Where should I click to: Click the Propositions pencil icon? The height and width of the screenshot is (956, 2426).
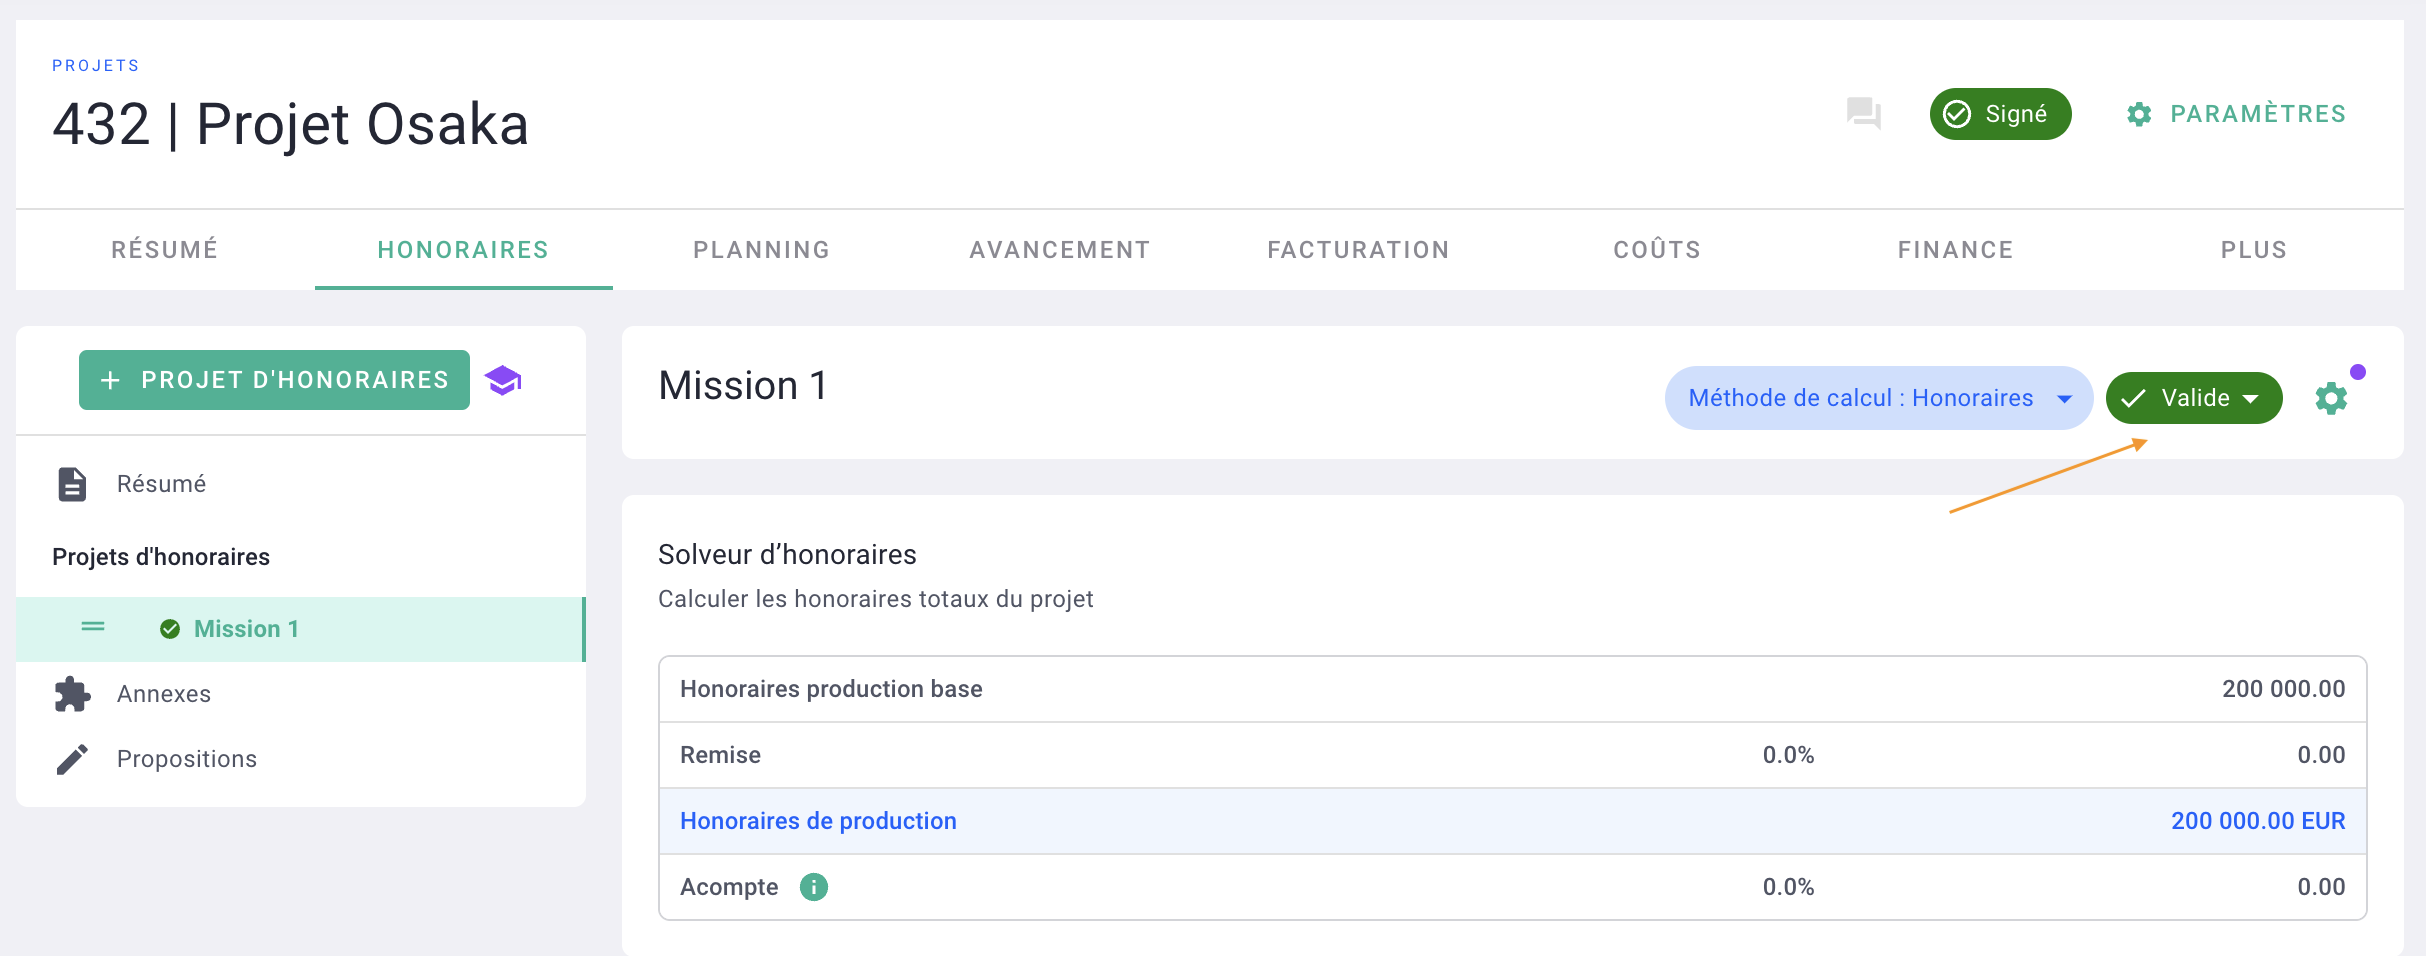(x=72, y=759)
